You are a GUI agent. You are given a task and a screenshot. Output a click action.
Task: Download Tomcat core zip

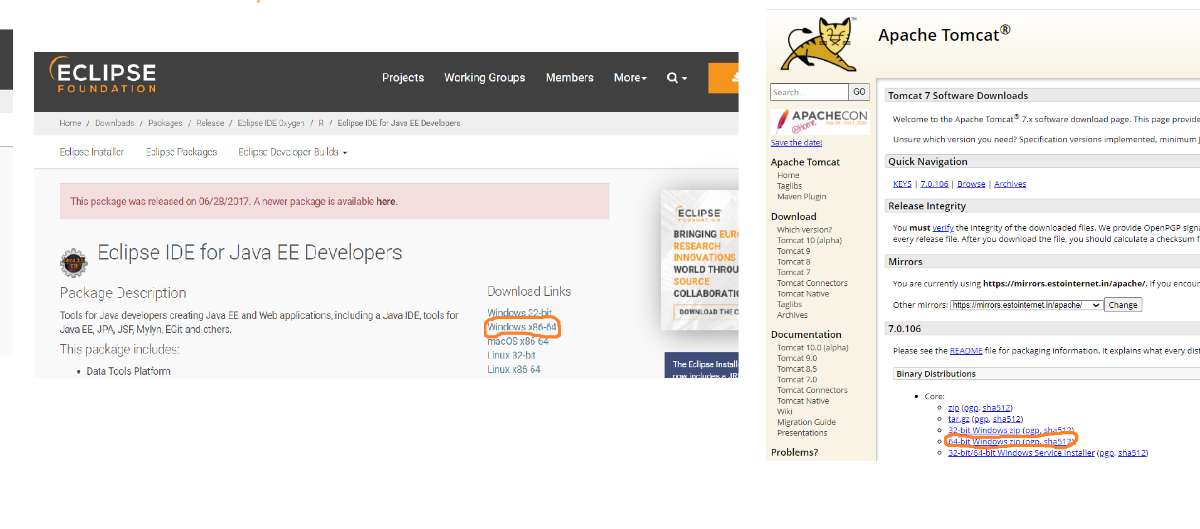coord(952,408)
